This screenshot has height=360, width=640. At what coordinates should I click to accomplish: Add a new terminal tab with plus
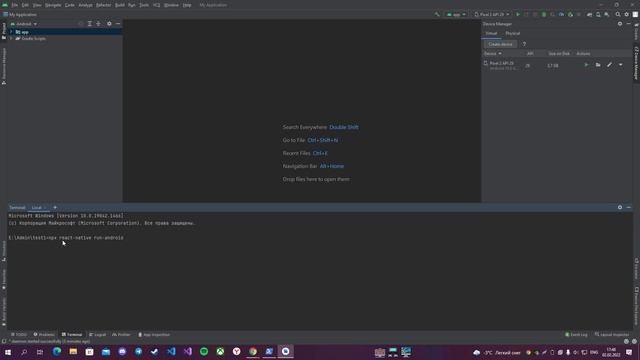[55, 208]
